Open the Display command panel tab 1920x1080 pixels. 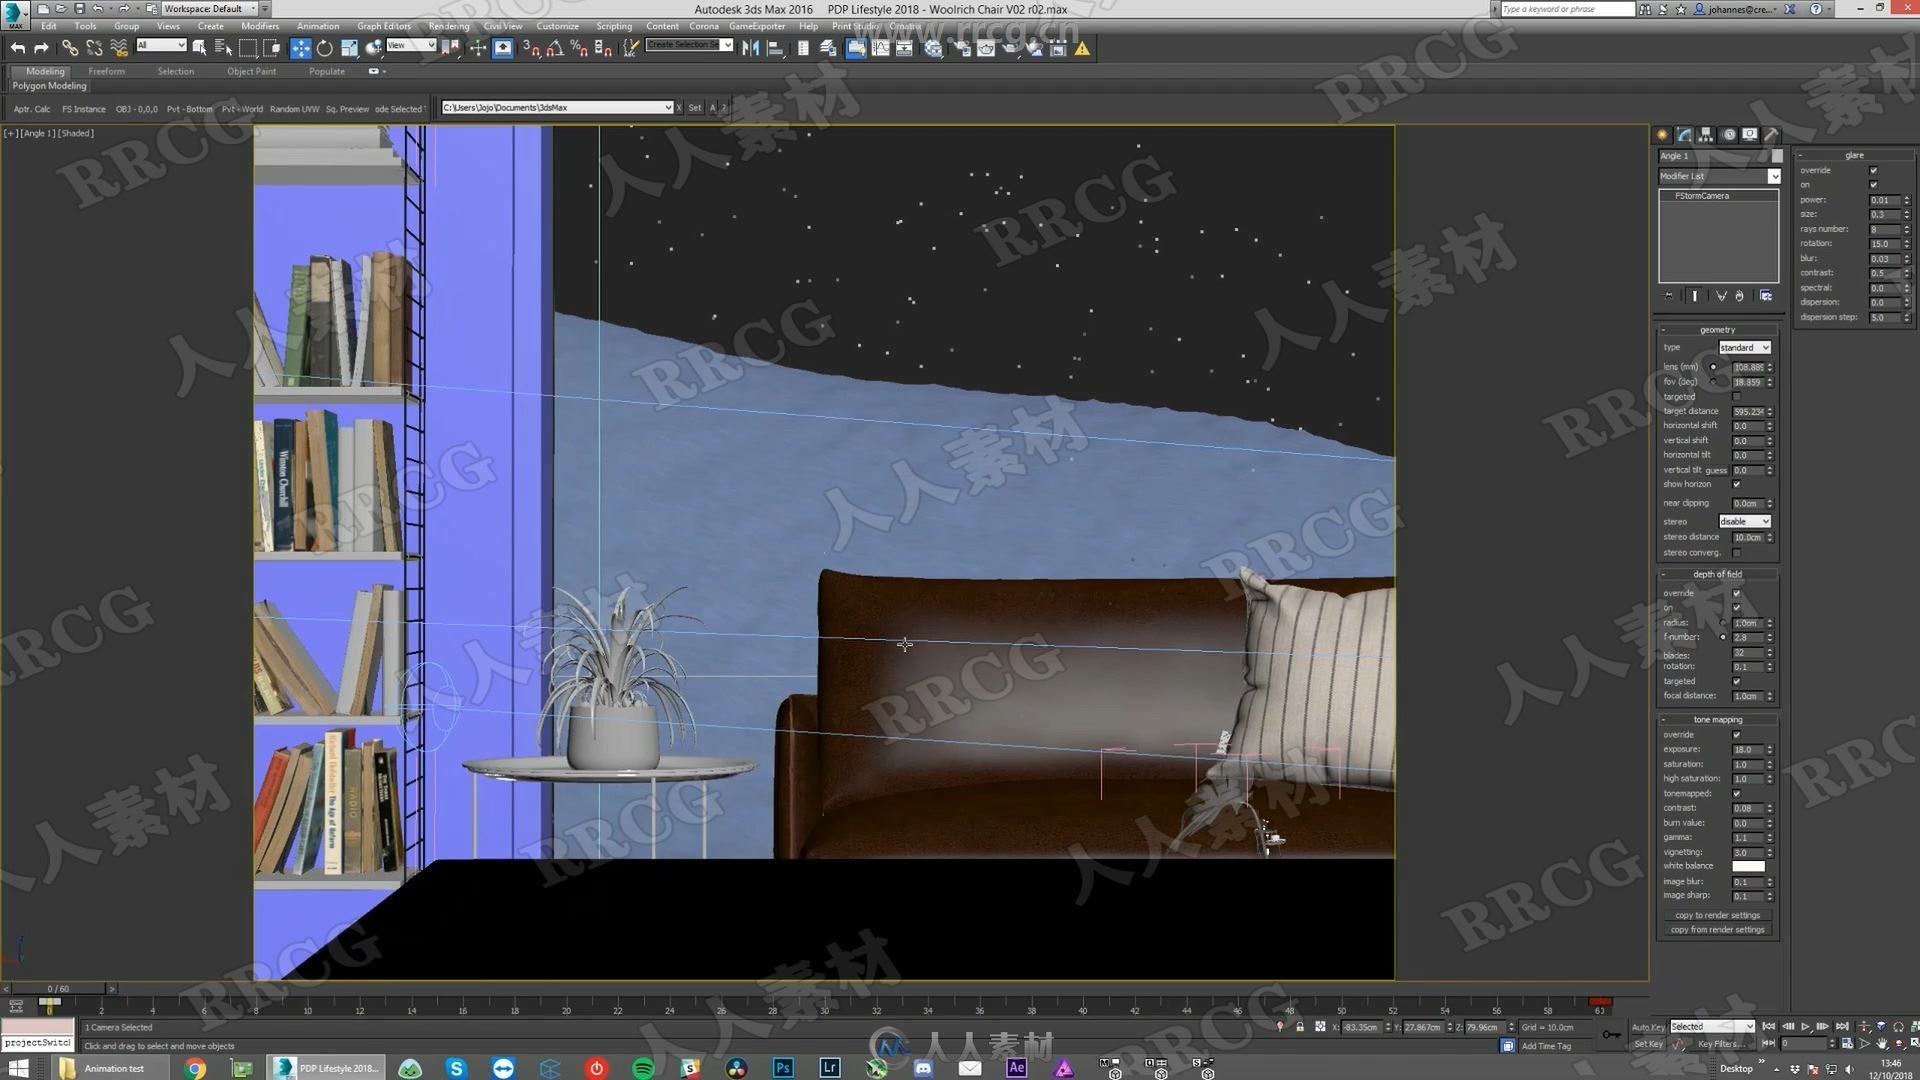[x=1750, y=134]
